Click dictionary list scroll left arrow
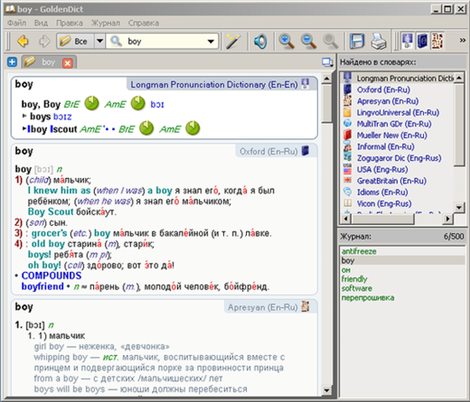Screen dimensions: 470x402 tap(346, 219)
